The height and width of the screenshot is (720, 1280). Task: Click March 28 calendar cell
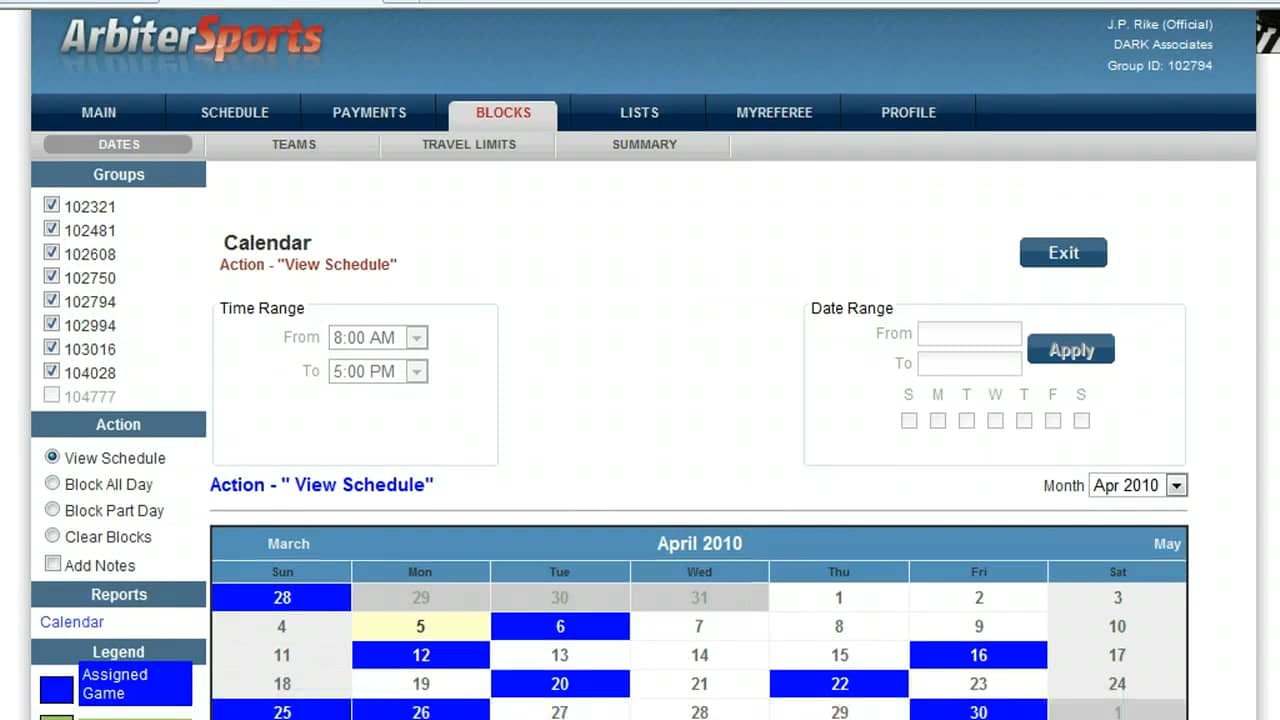pos(282,598)
